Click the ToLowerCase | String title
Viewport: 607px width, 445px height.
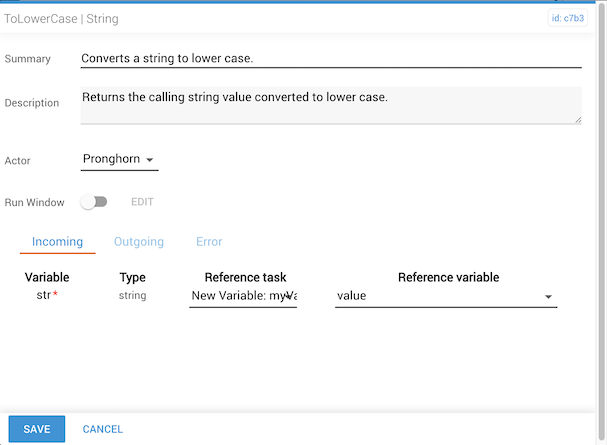point(61,18)
